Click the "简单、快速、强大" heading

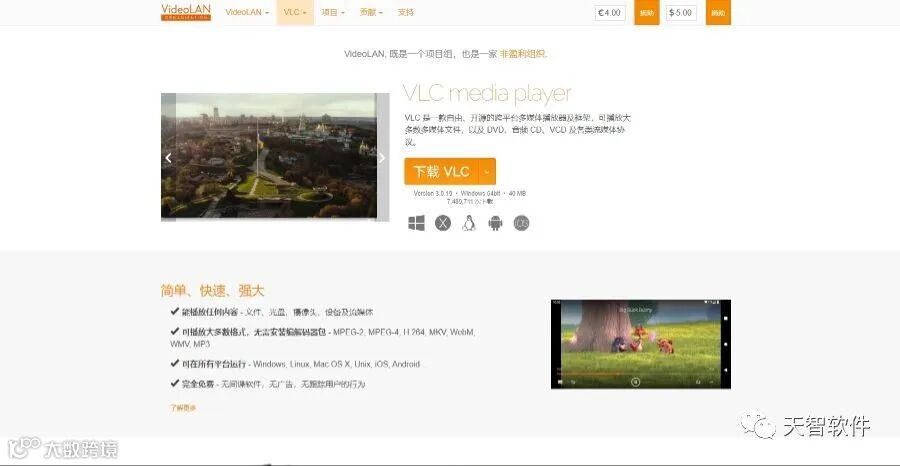coord(212,290)
